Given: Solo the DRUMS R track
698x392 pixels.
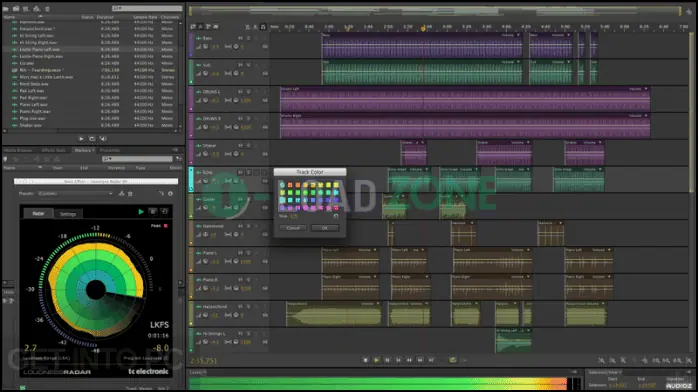Looking at the screenshot, I should point(248,118).
